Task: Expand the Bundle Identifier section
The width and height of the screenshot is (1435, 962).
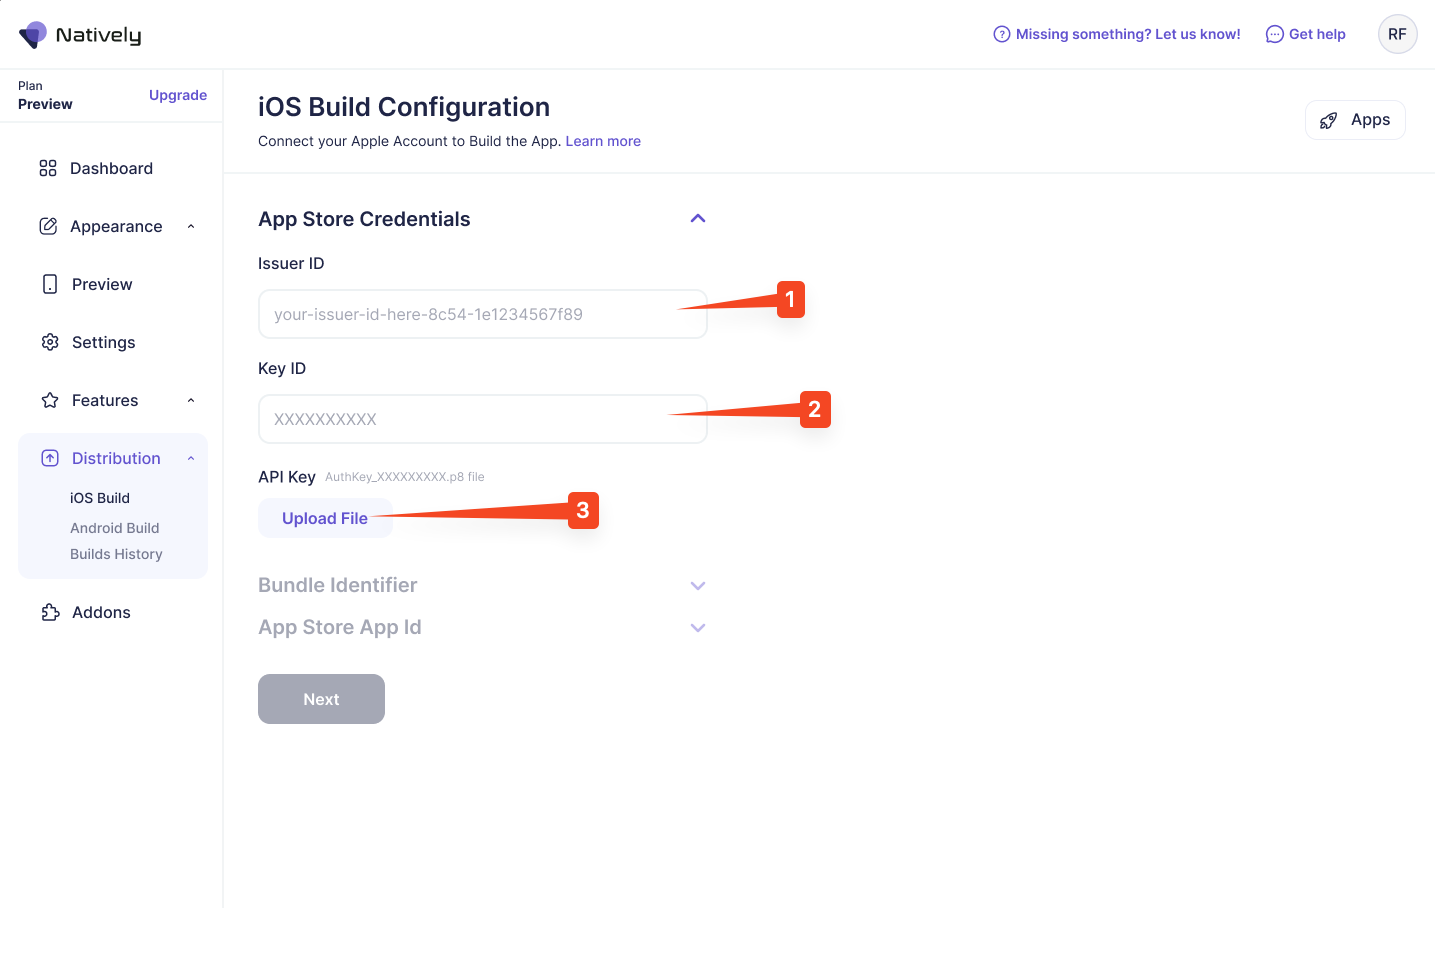Action: tap(698, 586)
